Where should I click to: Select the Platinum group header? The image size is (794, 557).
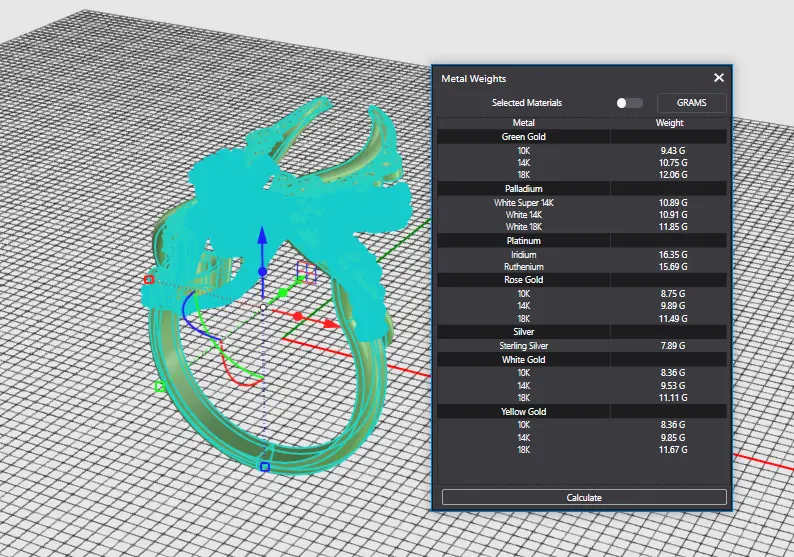pos(523,241)
